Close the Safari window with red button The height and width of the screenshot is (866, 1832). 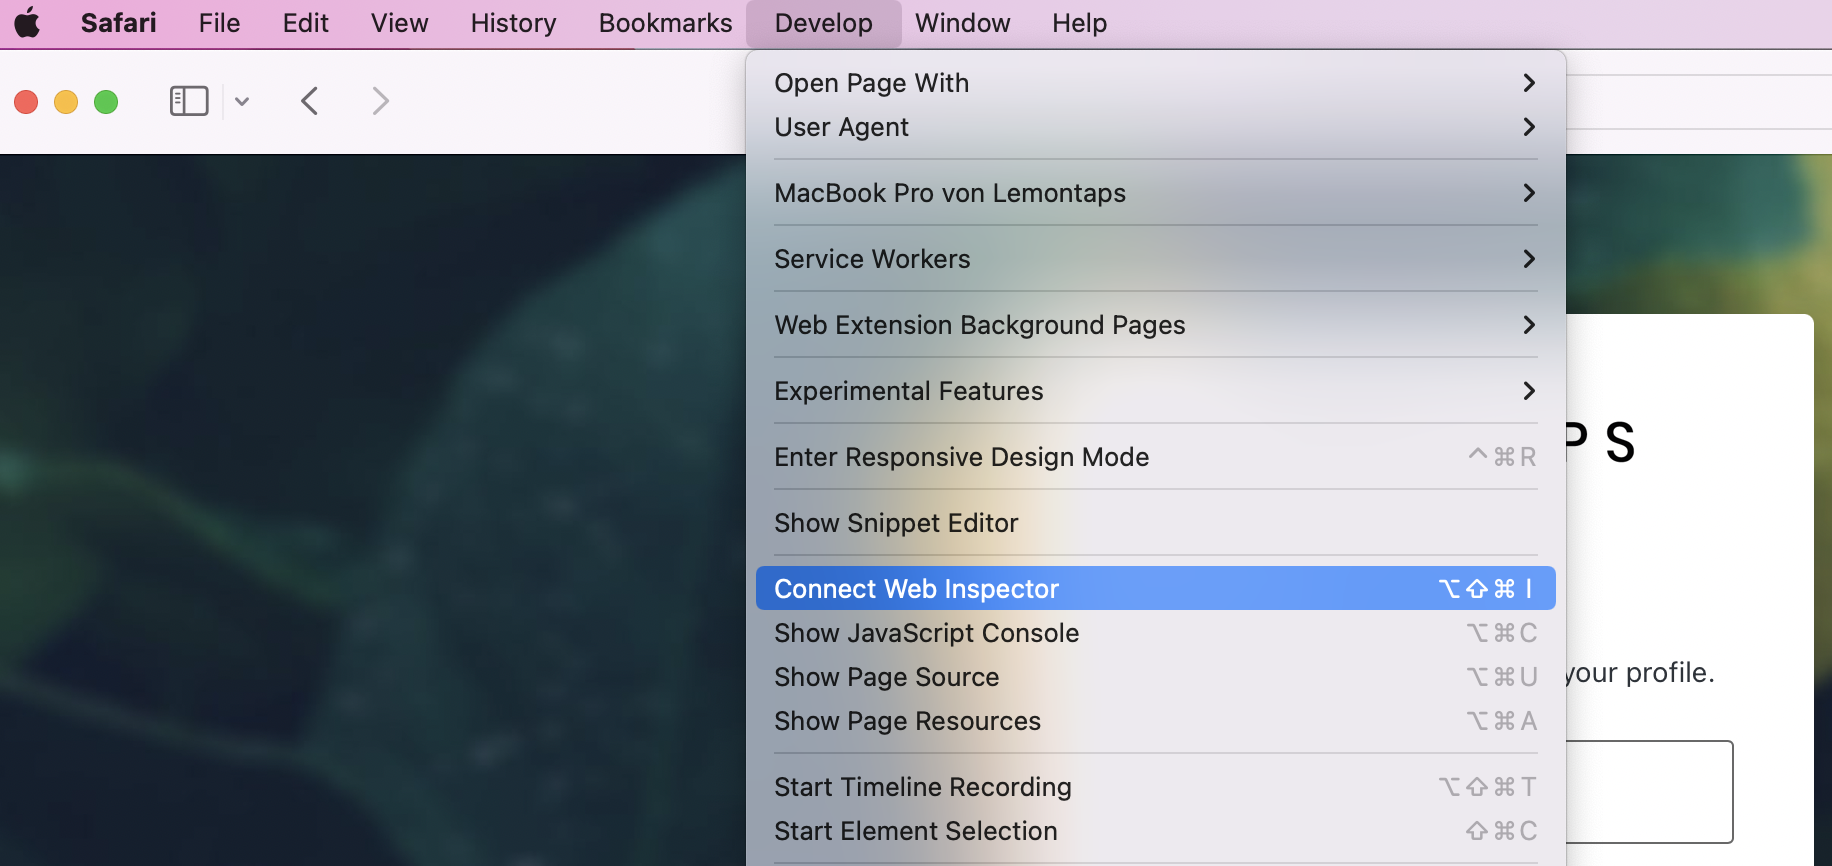(26, 102)
